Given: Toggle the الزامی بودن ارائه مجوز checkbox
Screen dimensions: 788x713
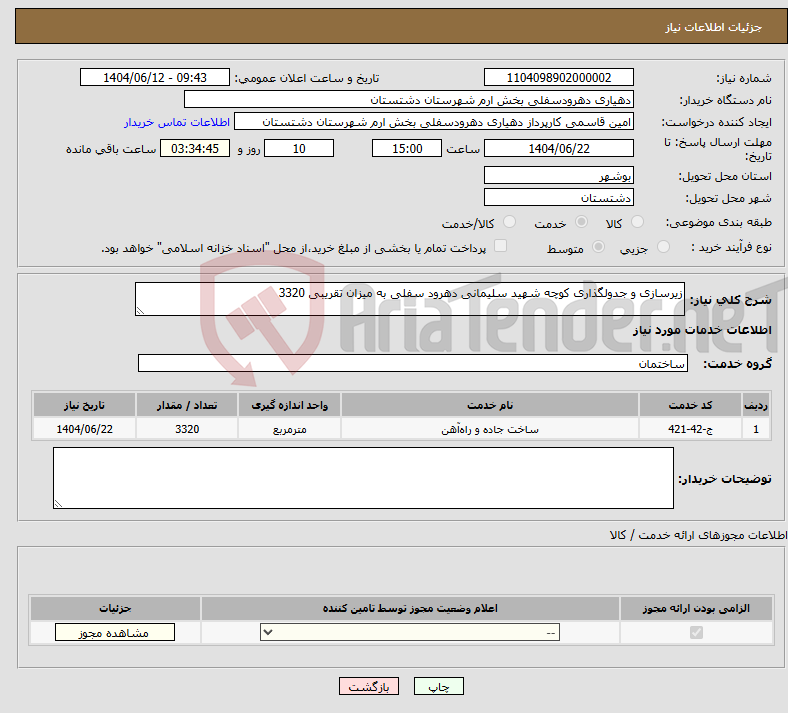Looking at the screenshot, I should [x=696, y=633].
